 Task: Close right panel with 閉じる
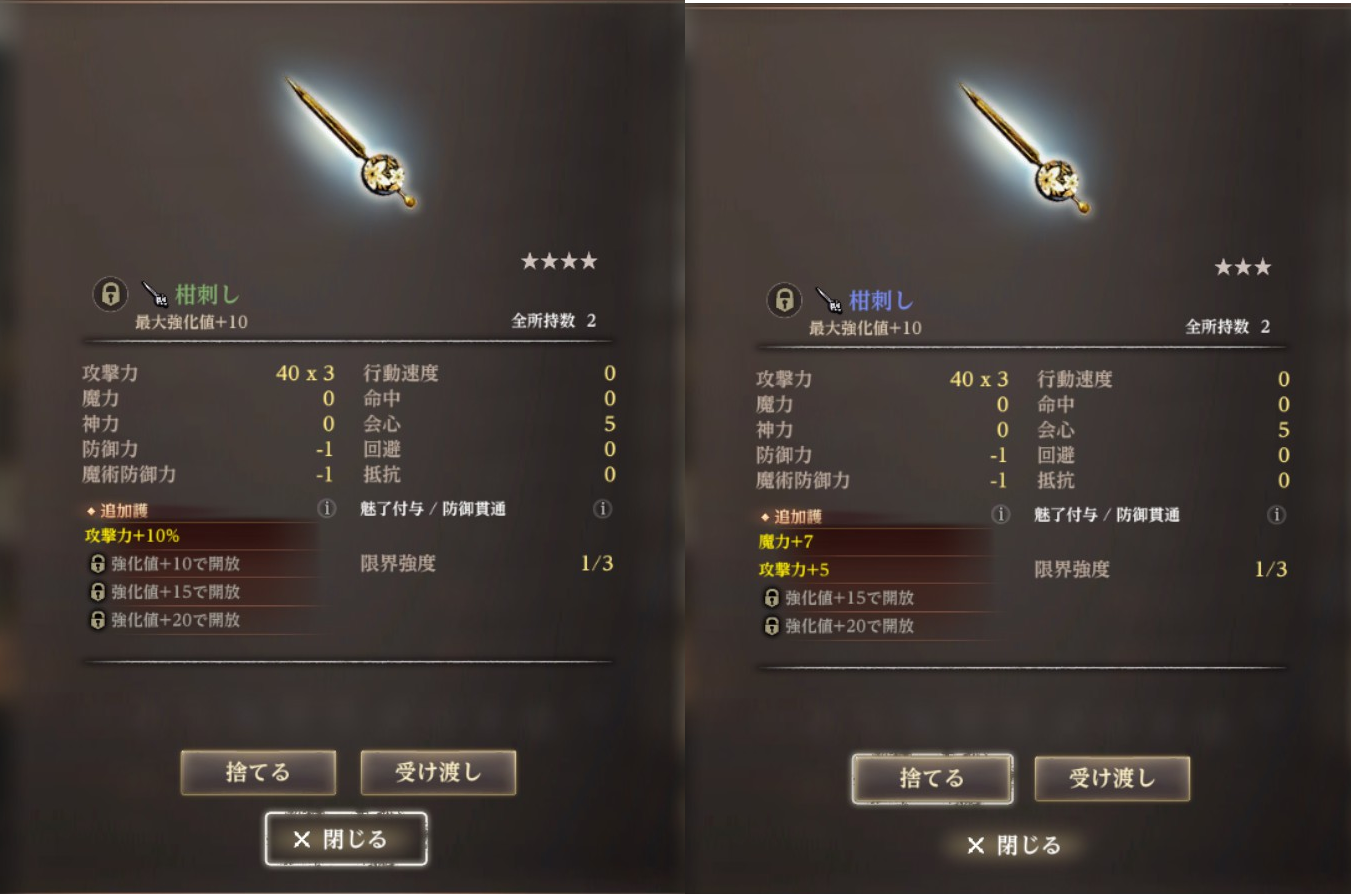click(x=1014, y=845)
